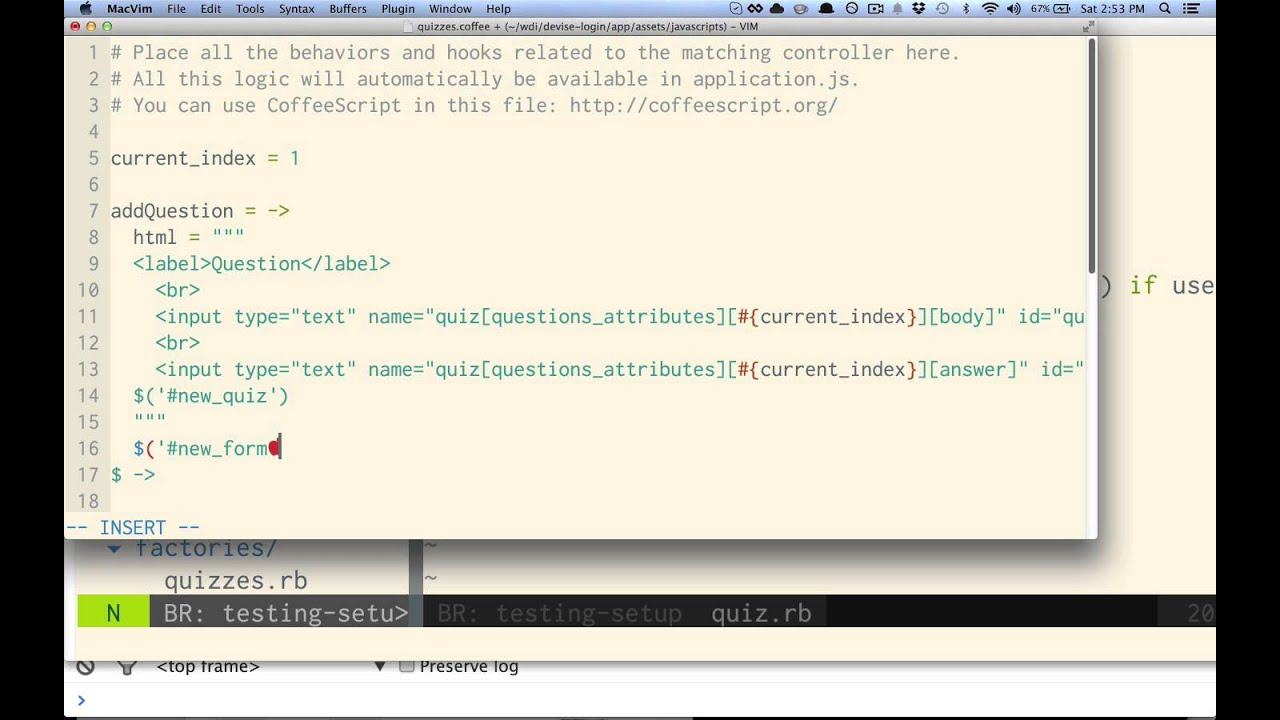This screenshot has width=1280, height=720.
Task: Open the Buffers menu
Action: [x=348, y=9]
